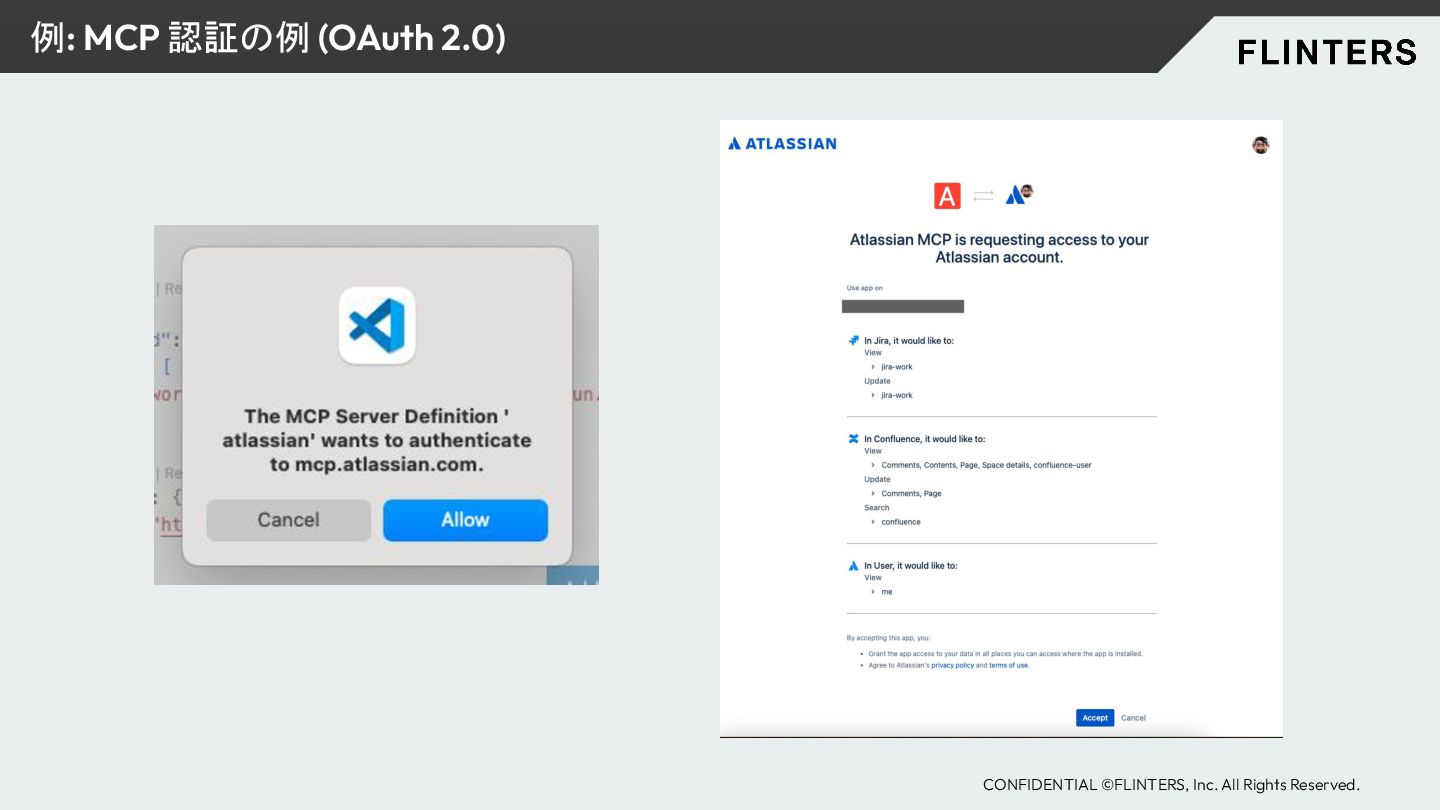Click the 'Use app on' label
This screenshot has height=810, width=1440.
(865, 288)
